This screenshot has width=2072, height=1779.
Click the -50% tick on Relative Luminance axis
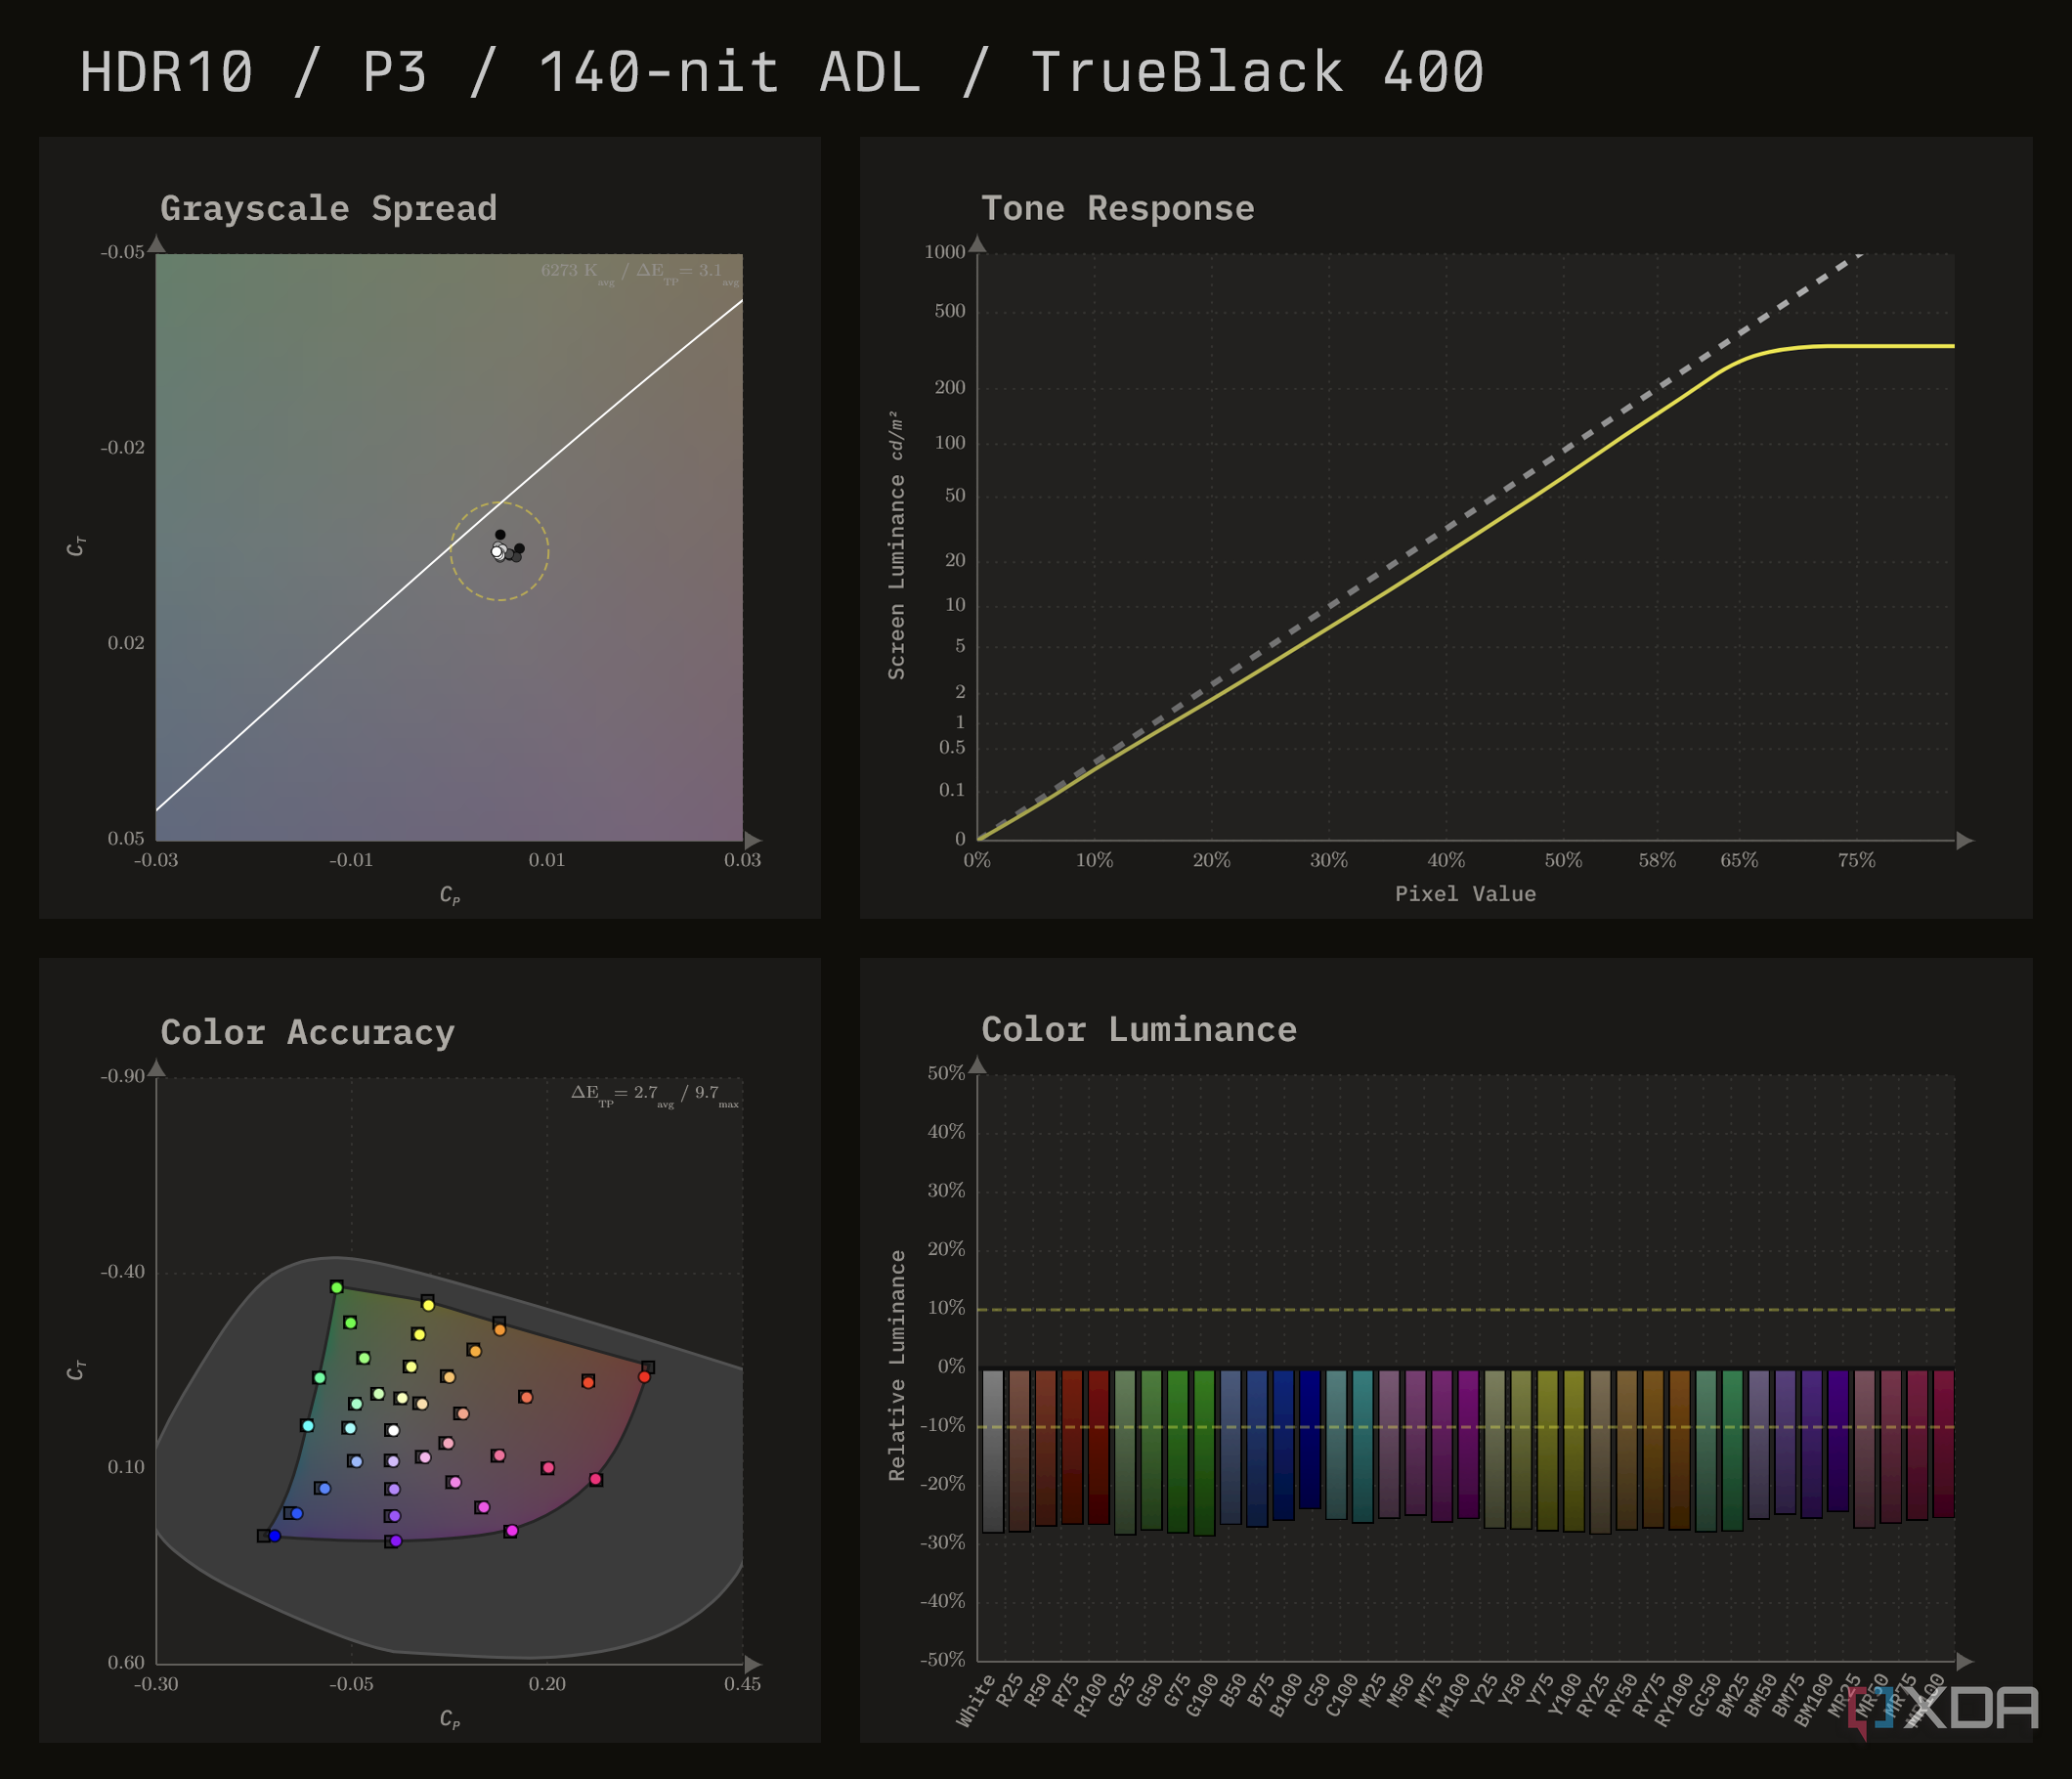pyautogui.click(x=943, y=1660)
